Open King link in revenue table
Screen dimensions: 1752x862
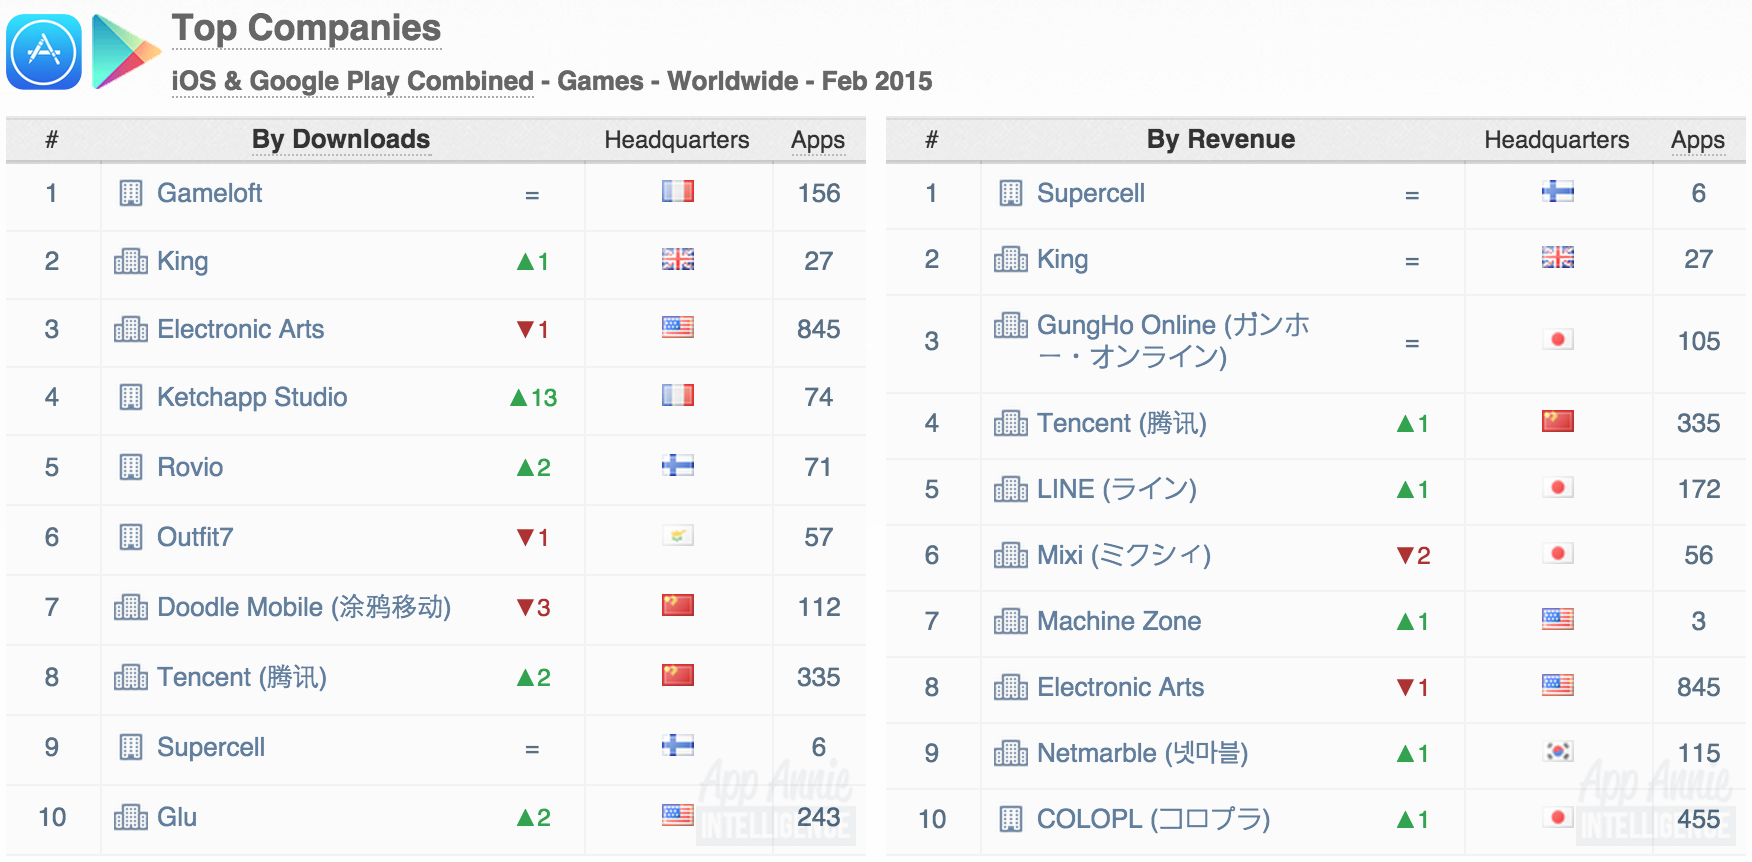[x=1063, y=259]
